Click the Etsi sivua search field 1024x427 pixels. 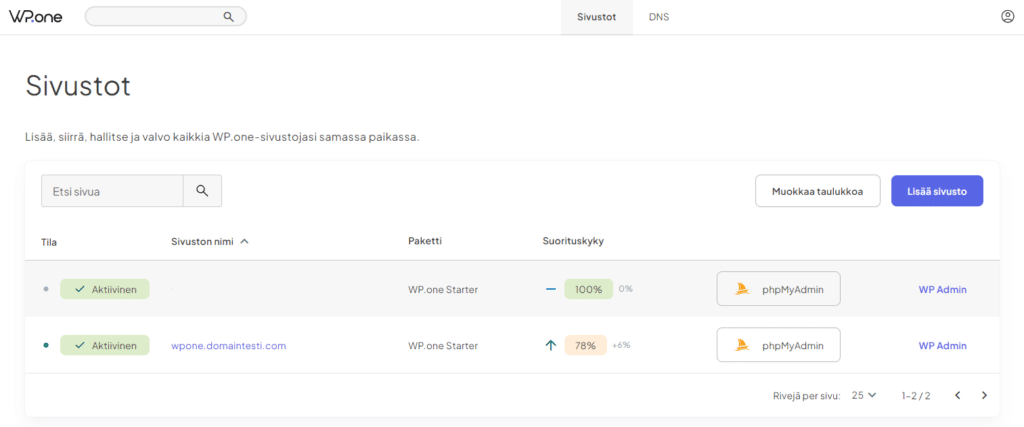112,191
